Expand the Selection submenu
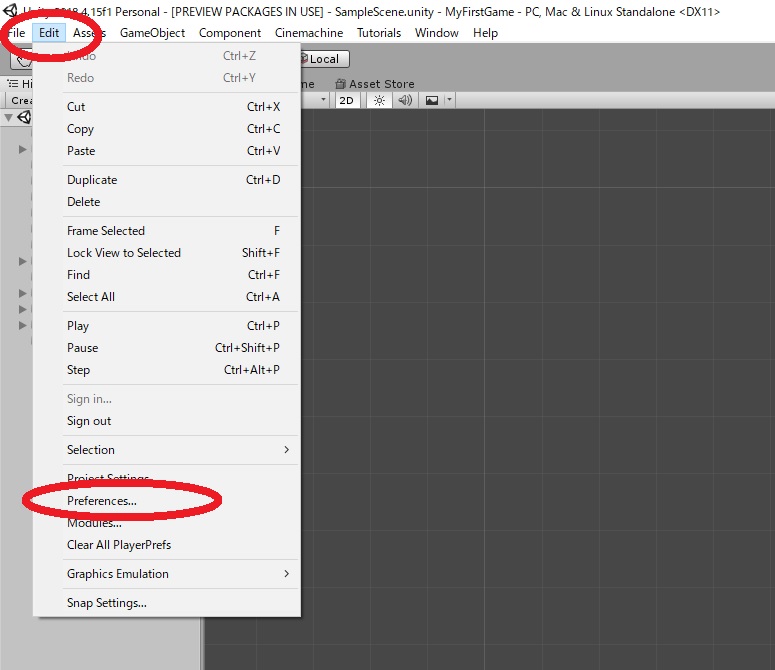This screenshot has width=775, height=670. point(180,450)
